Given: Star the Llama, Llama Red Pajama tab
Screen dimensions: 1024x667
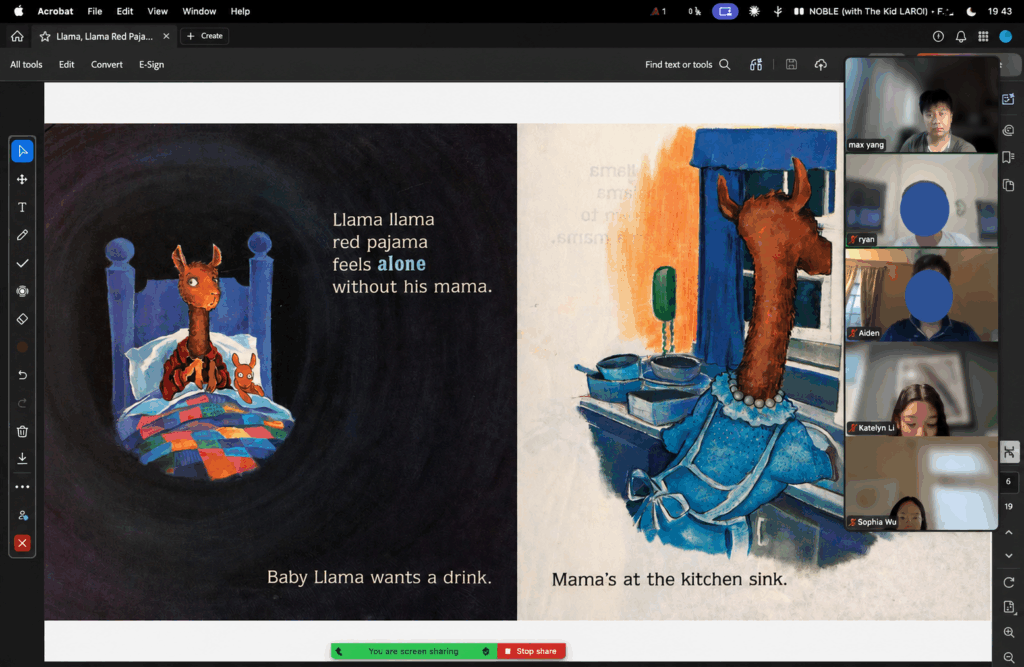Looking at the screenshot, I should click(x=45, y=37).
